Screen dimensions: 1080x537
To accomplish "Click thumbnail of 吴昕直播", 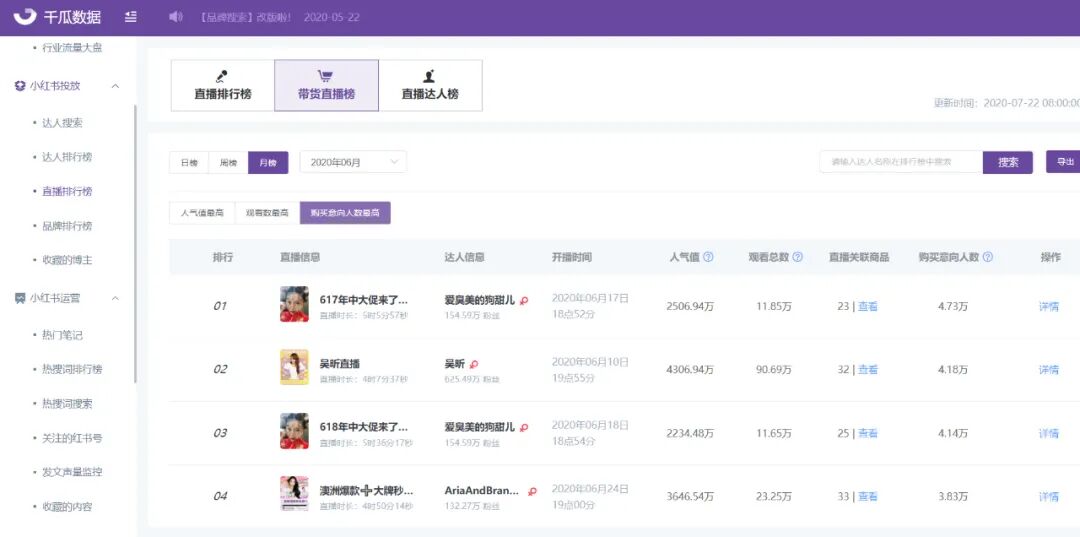I will [294, 367].
